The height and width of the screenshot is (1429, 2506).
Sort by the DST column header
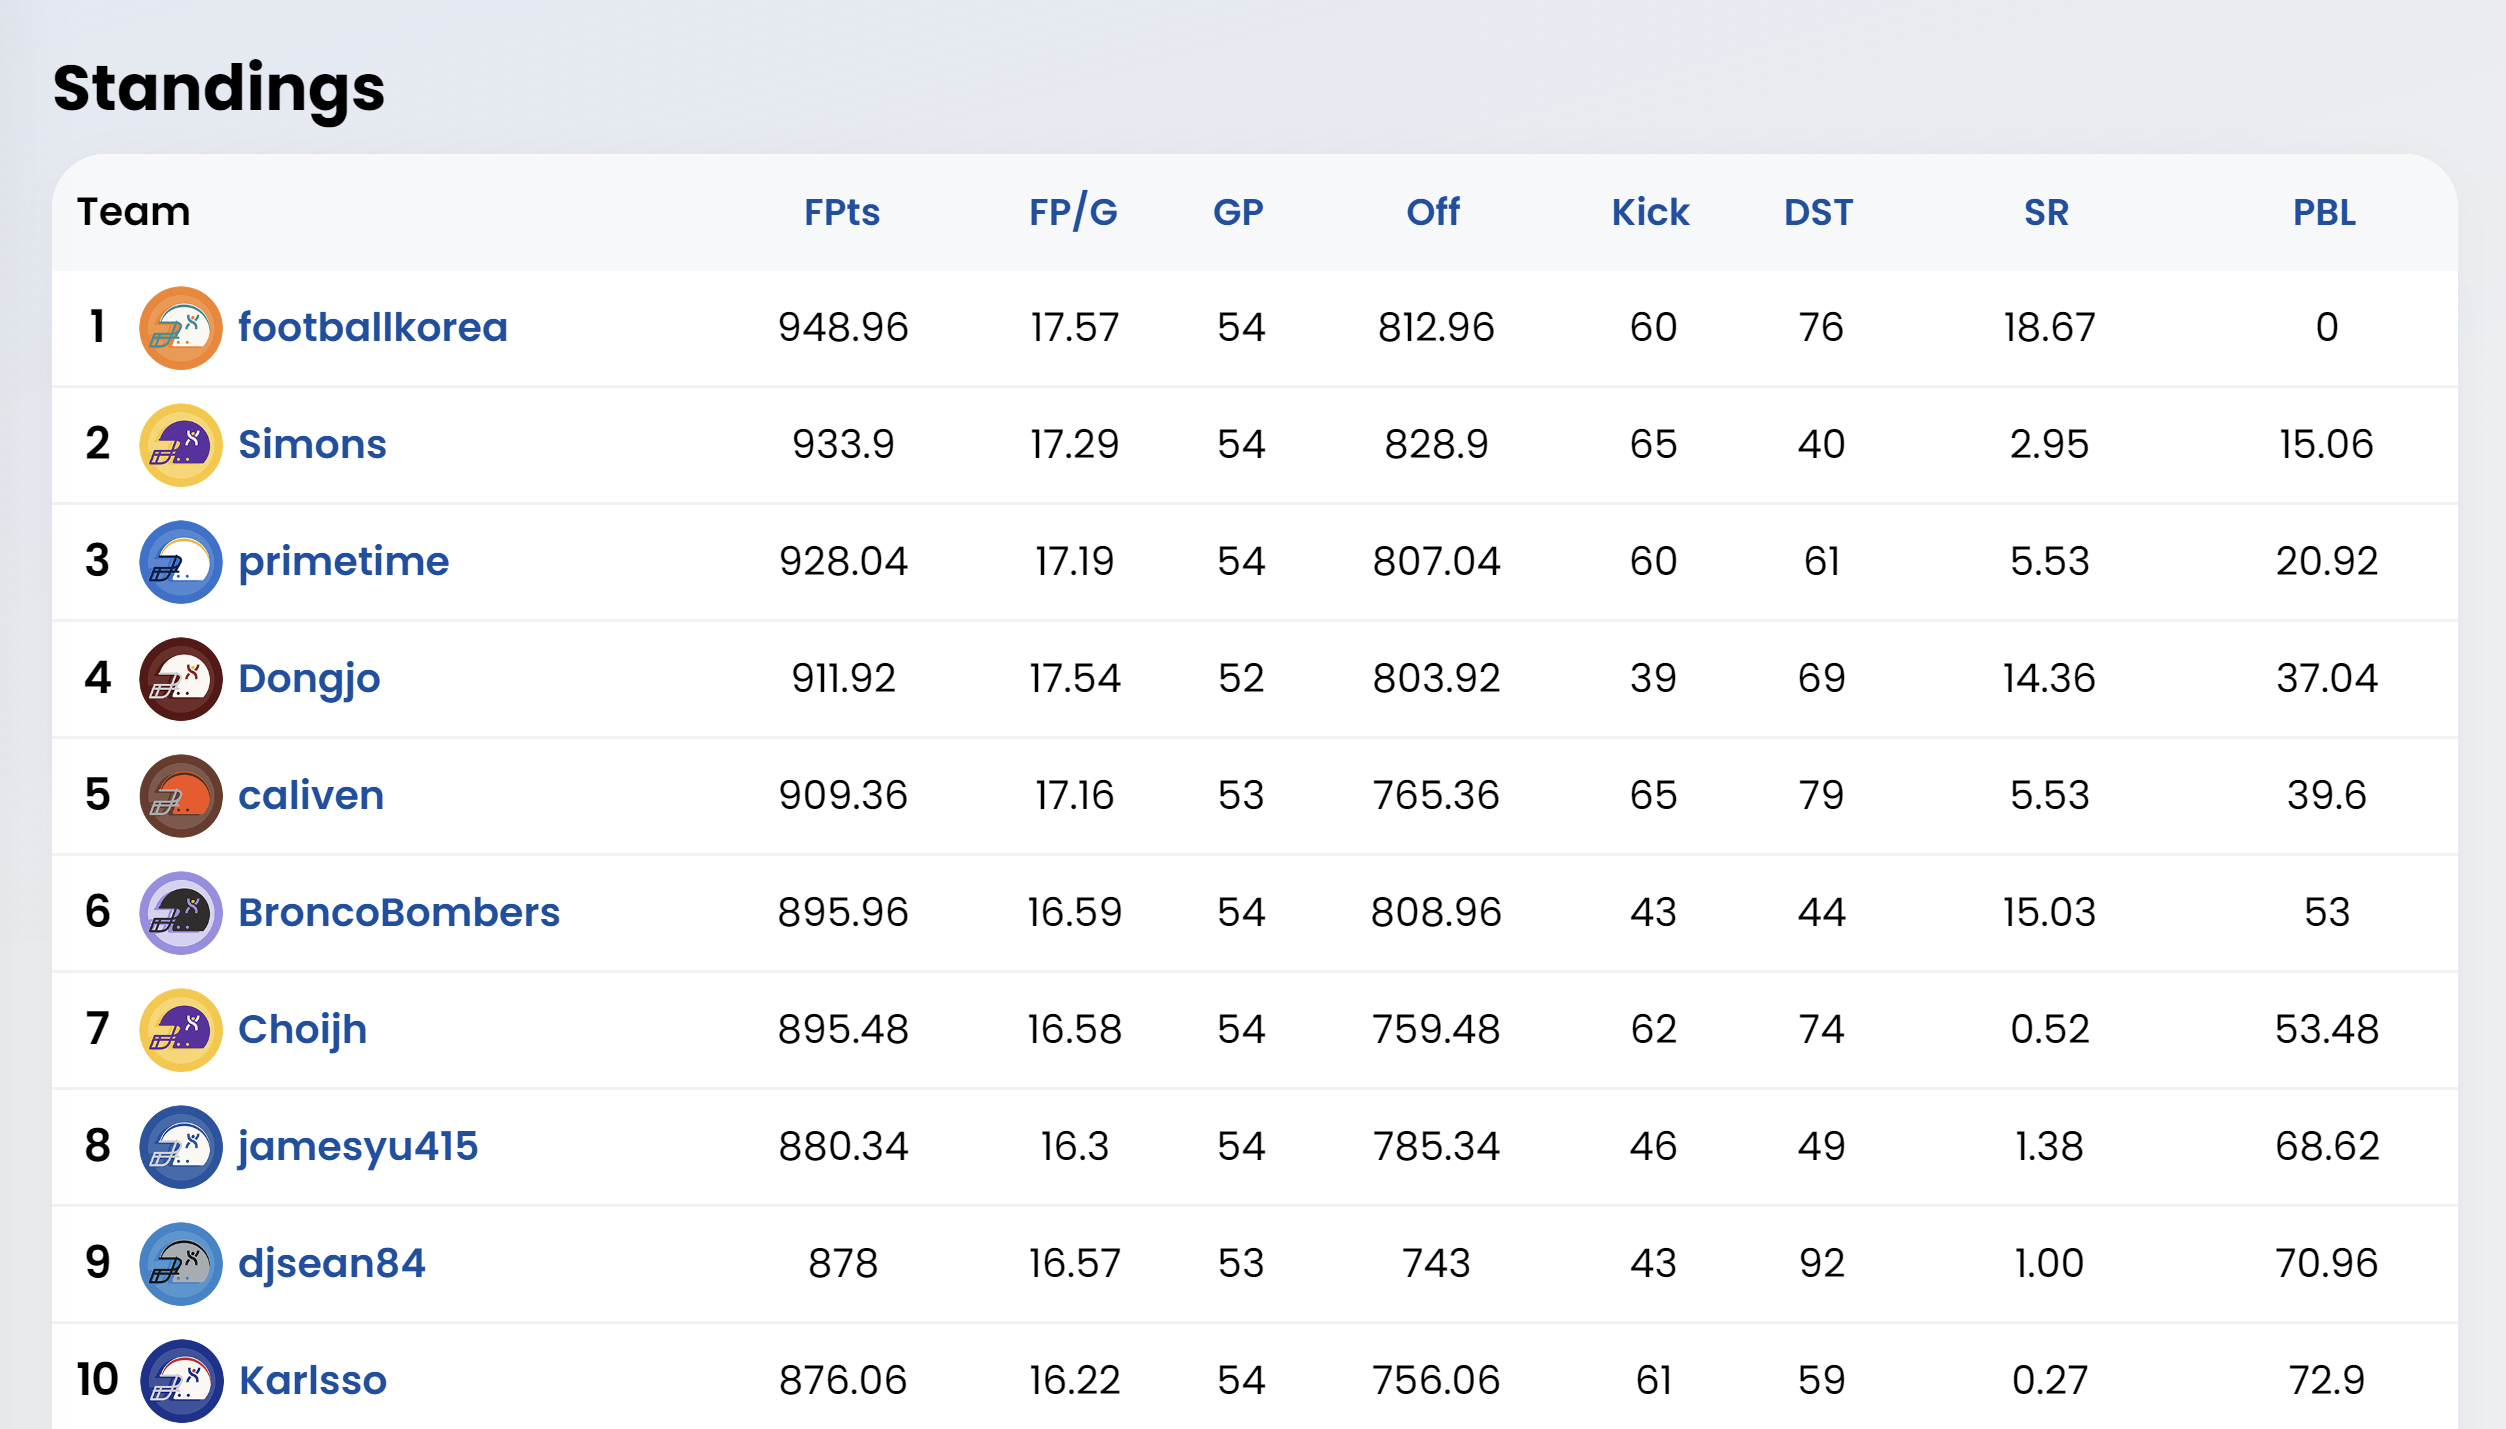tap(1818, 212)
